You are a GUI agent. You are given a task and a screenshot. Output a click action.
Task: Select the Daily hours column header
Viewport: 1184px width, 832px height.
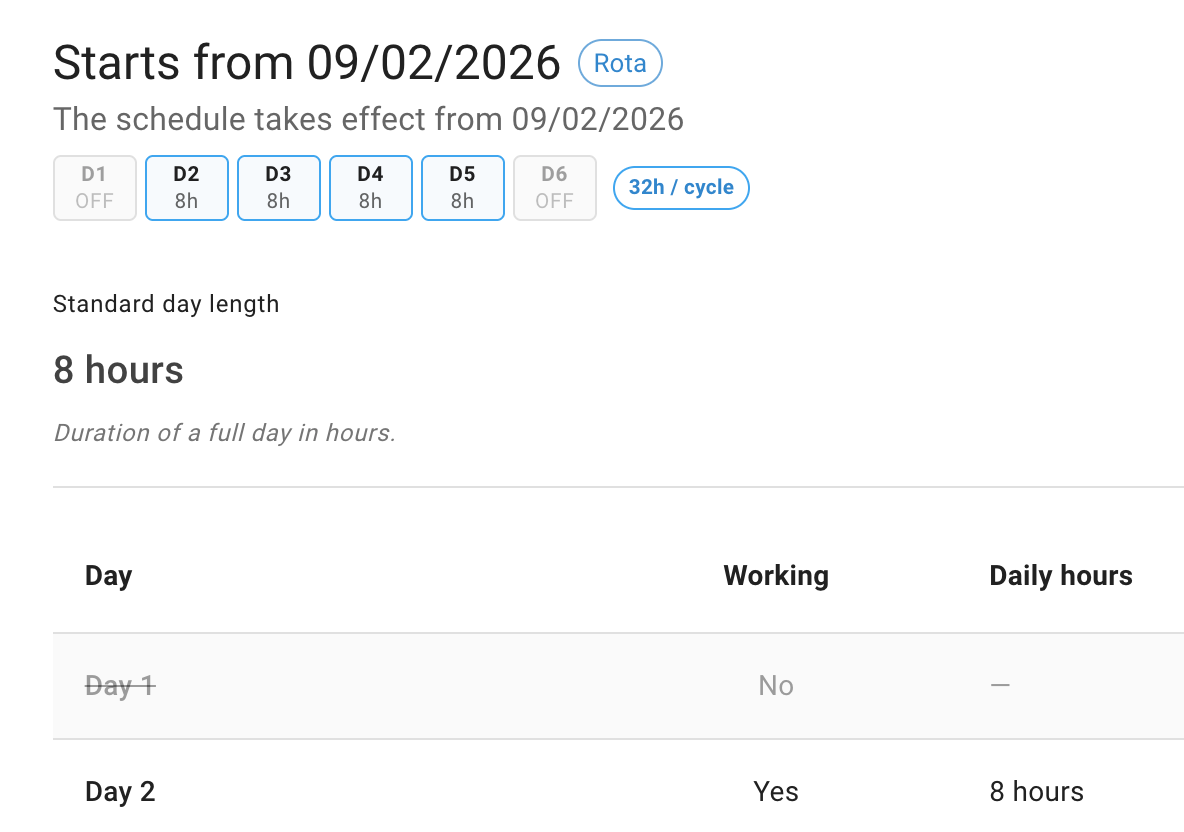[x=1060, y=575]
